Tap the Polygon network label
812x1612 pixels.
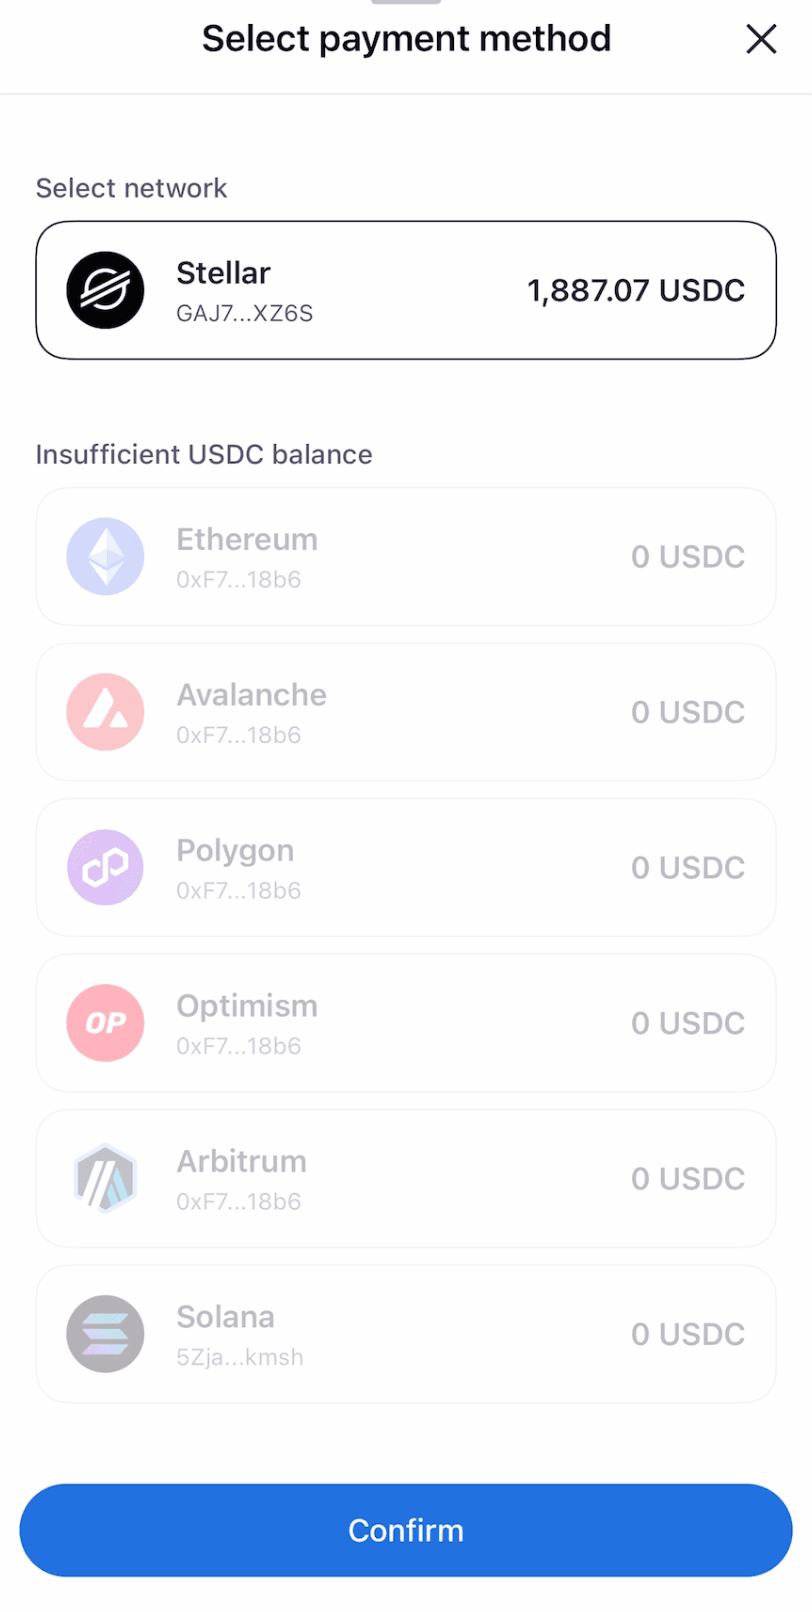click(x=235, y=850)
